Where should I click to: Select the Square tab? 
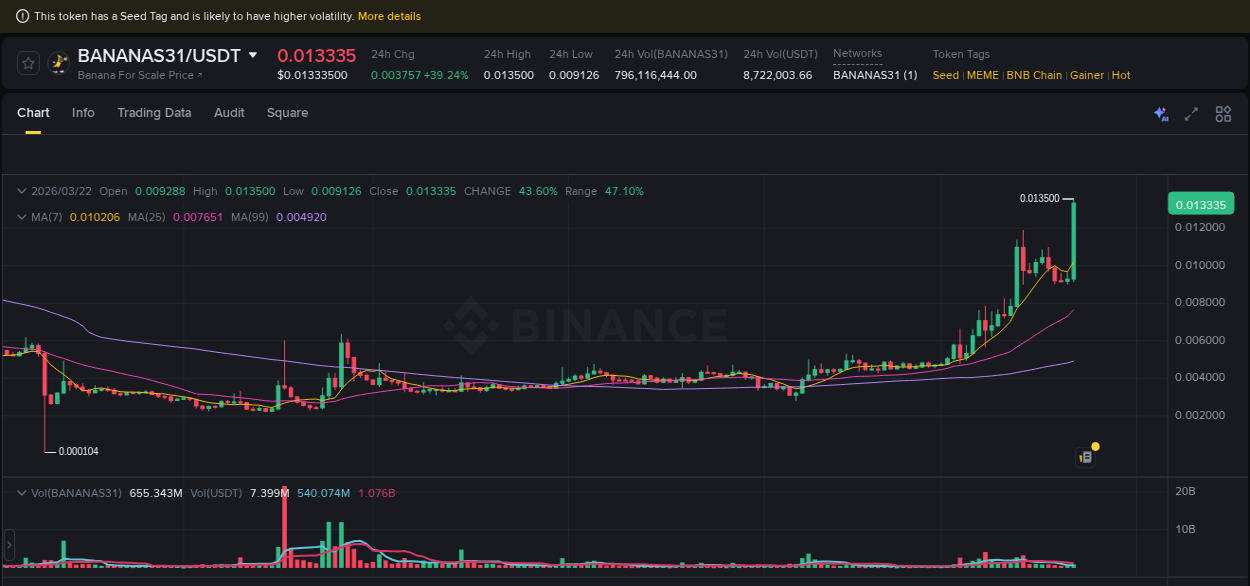(x=287, y=113)
